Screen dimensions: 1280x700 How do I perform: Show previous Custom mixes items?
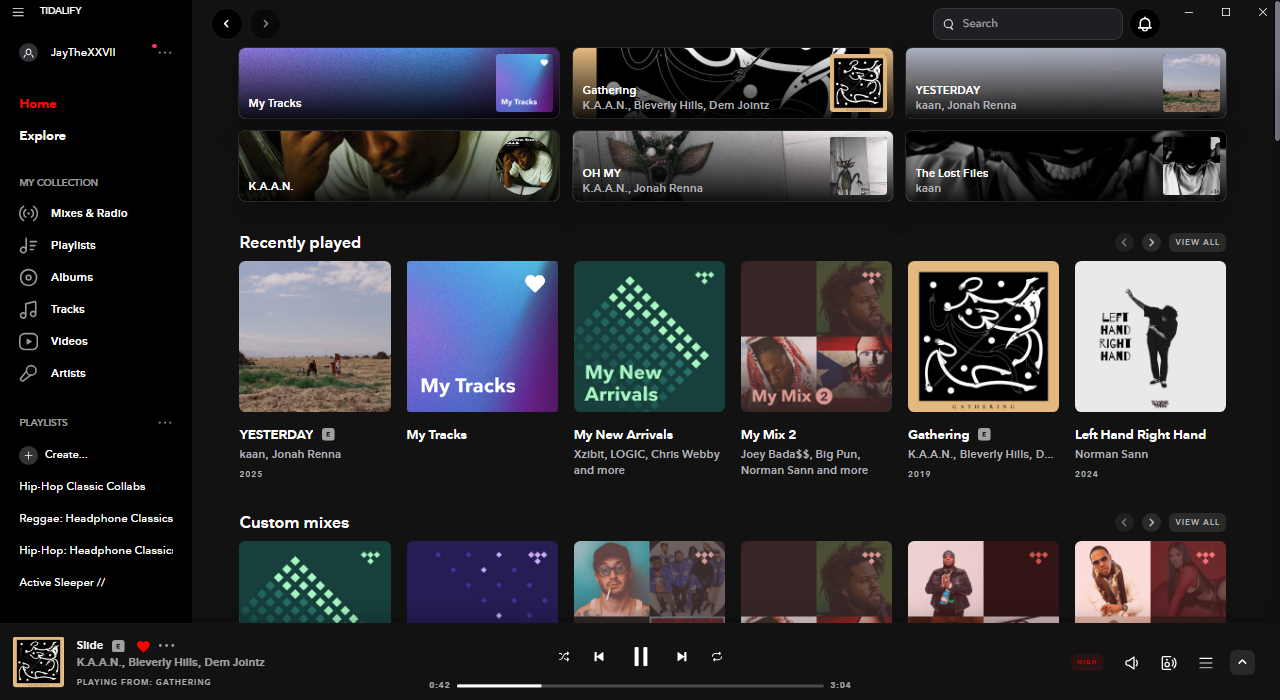(x=1125, y=522)
